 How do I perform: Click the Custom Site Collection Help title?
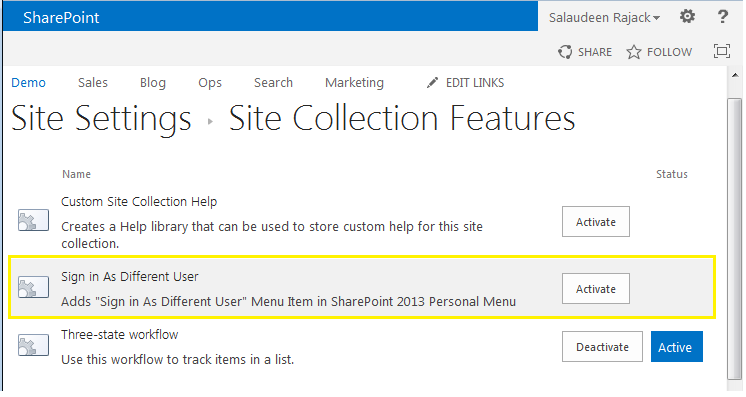[x=139, y=202]
